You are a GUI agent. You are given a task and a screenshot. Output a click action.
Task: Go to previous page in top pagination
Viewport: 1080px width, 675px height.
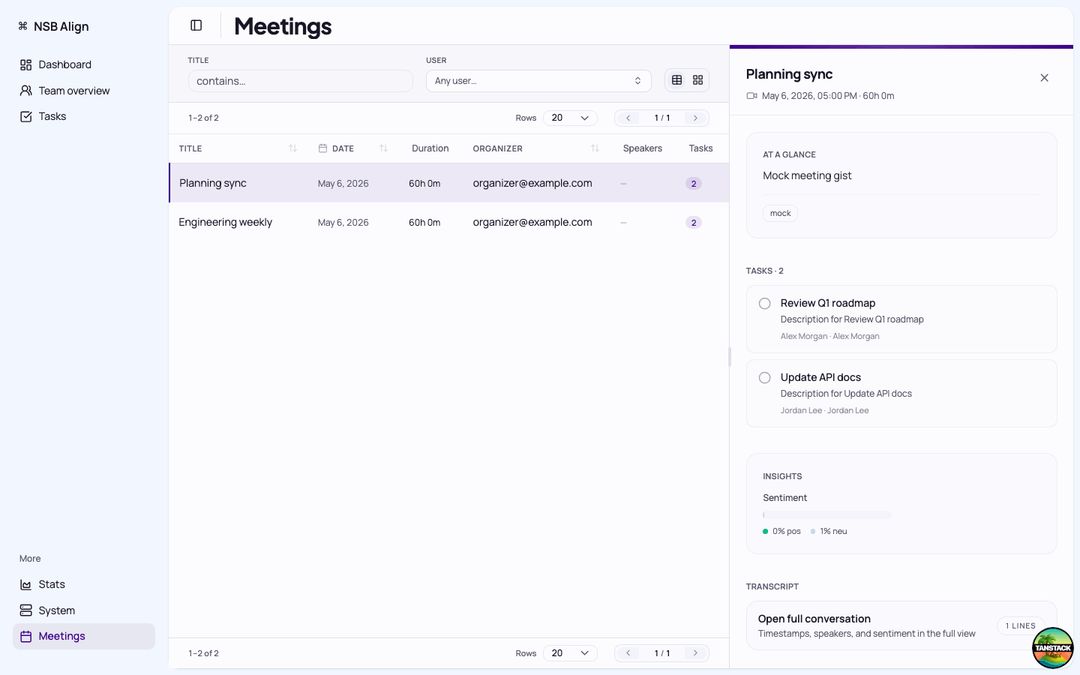(628, 118)
